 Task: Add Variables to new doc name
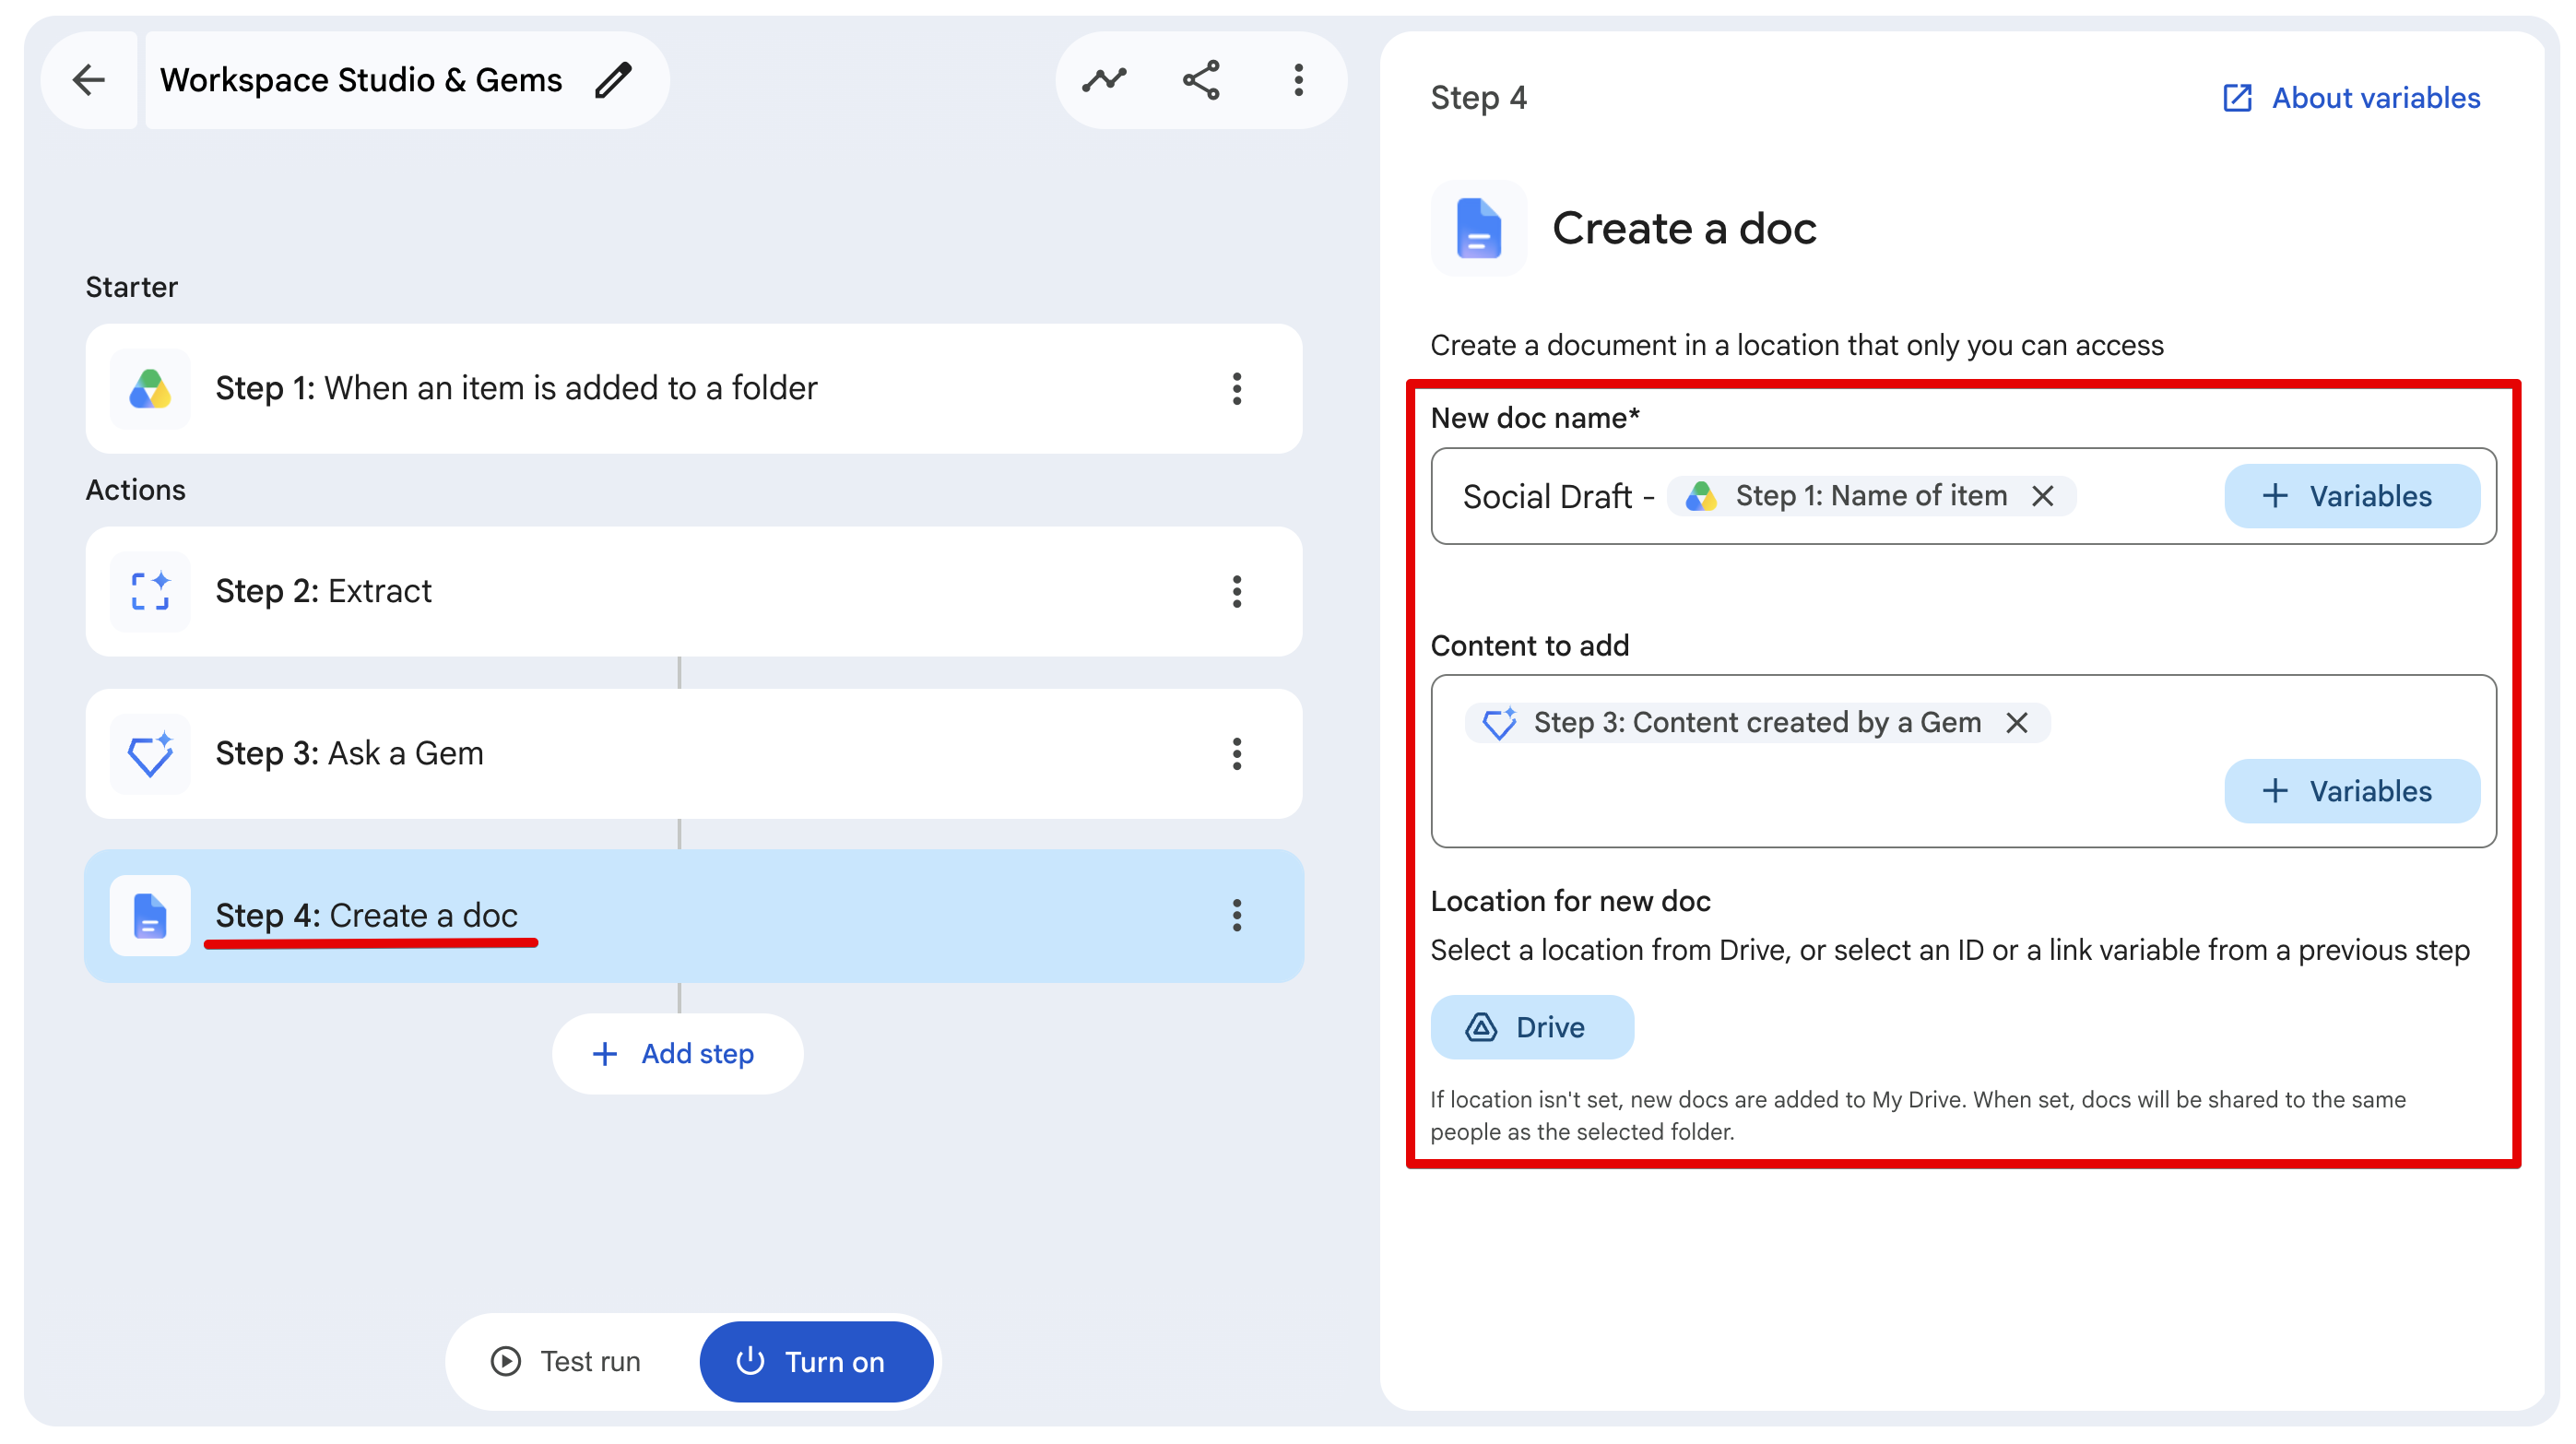click(2352, 496)
